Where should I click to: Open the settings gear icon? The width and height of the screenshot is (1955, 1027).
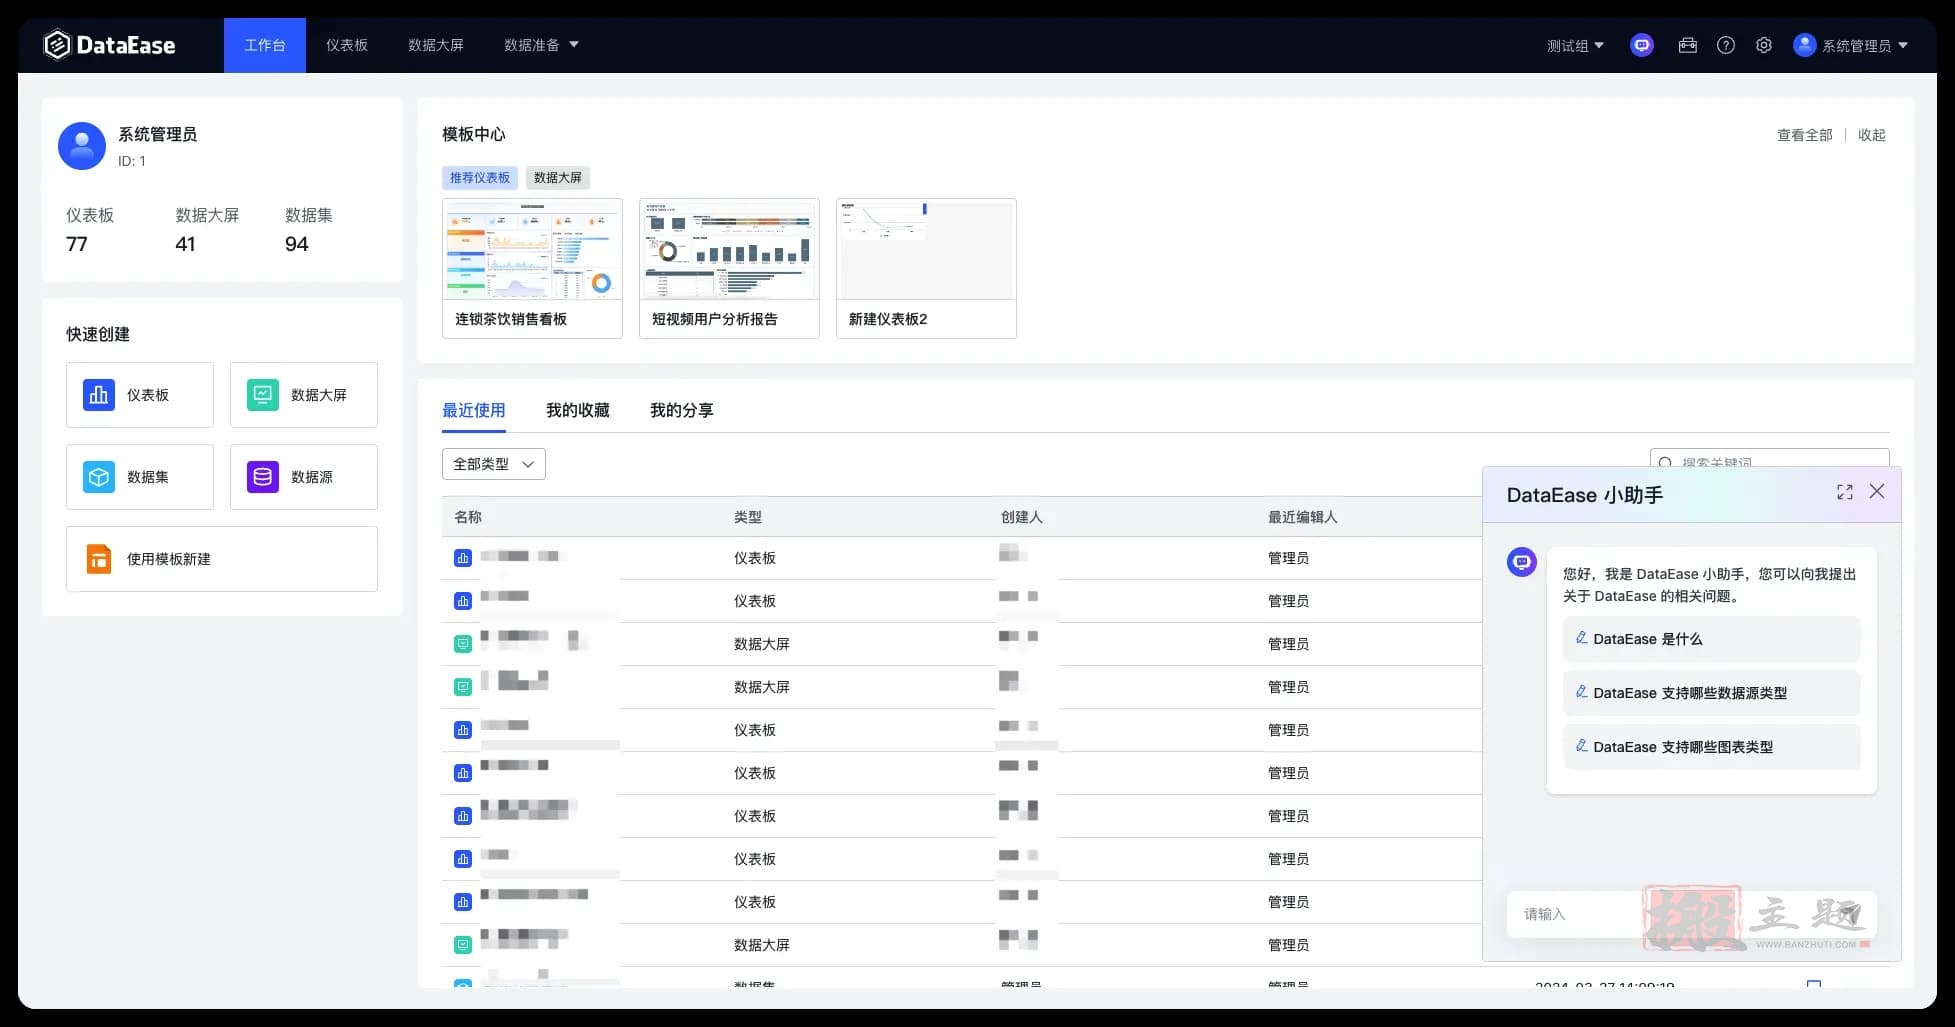1764,45
